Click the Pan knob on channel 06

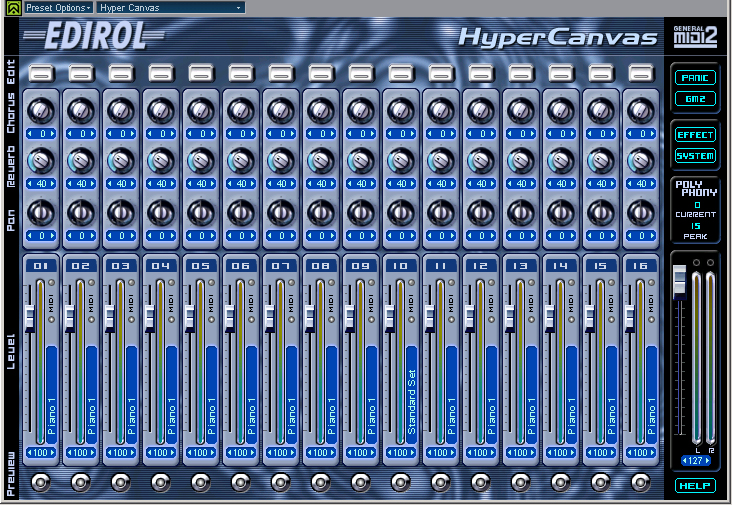(x=241, y=212)
